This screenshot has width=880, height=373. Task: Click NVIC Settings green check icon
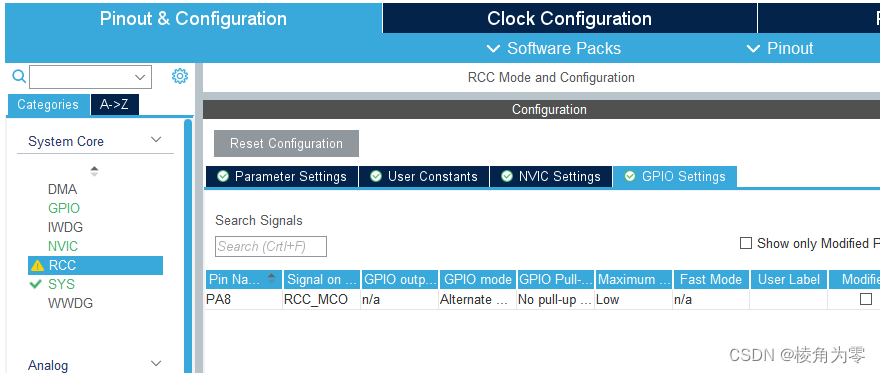coord(507,177)
